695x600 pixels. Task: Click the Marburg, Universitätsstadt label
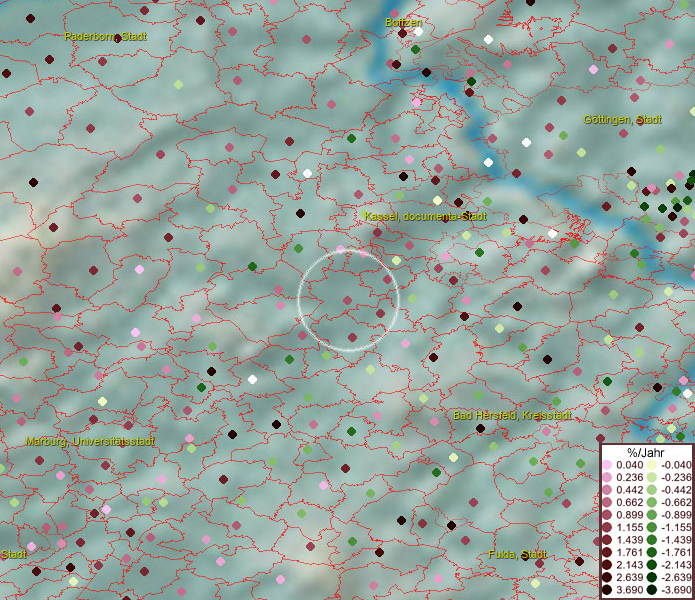click(x=90, y=441)
